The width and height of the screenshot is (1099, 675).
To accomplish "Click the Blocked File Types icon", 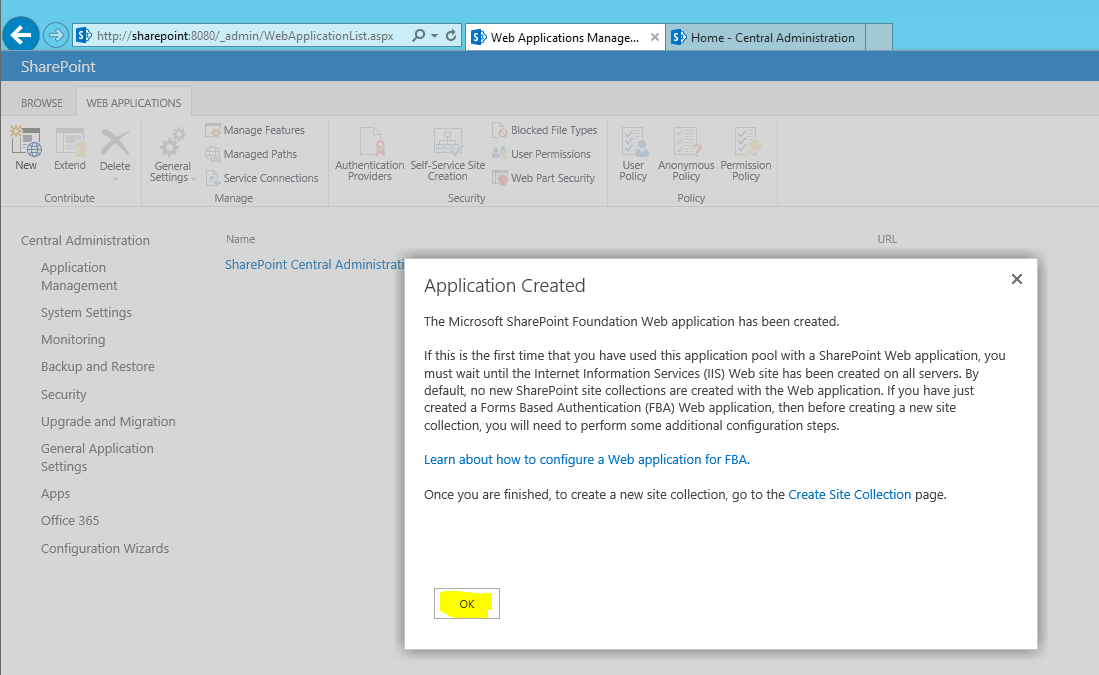I will coord(500,130).
